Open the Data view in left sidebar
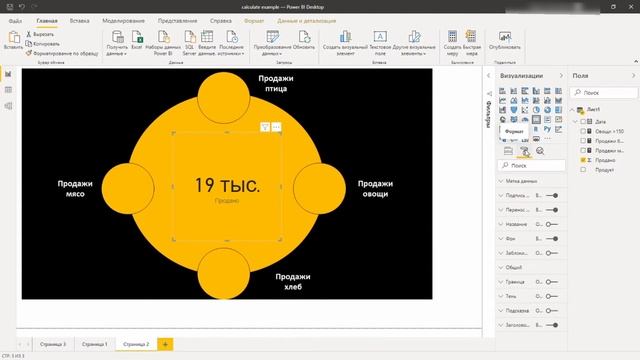Screen dimensions: 640x360 (8, 90)
